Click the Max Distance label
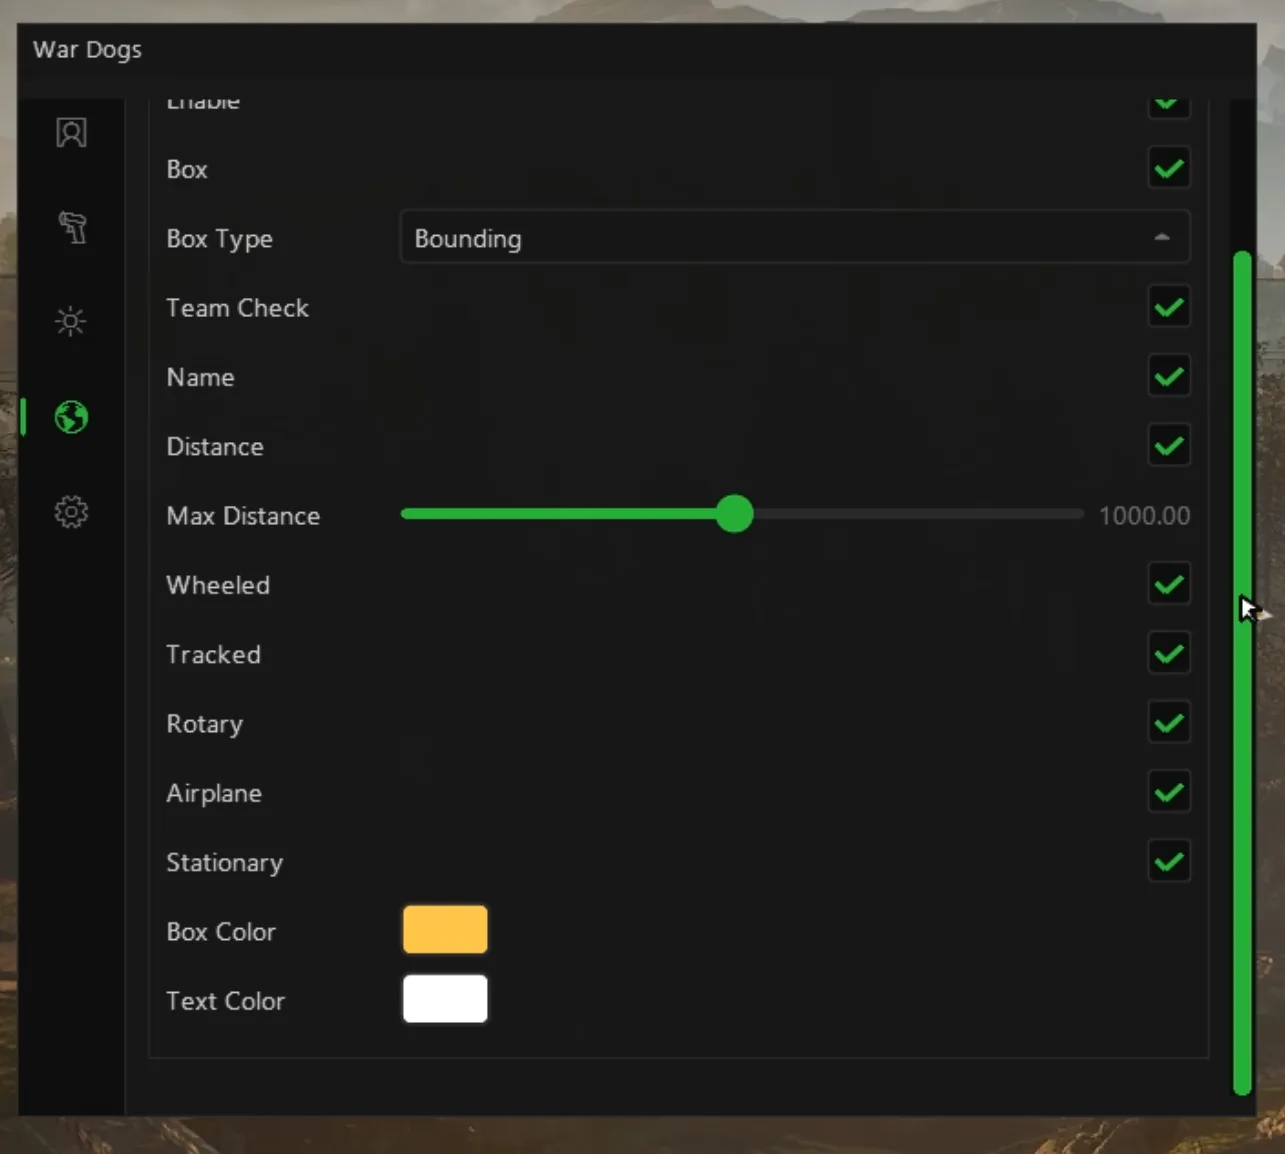 [243, 516]
